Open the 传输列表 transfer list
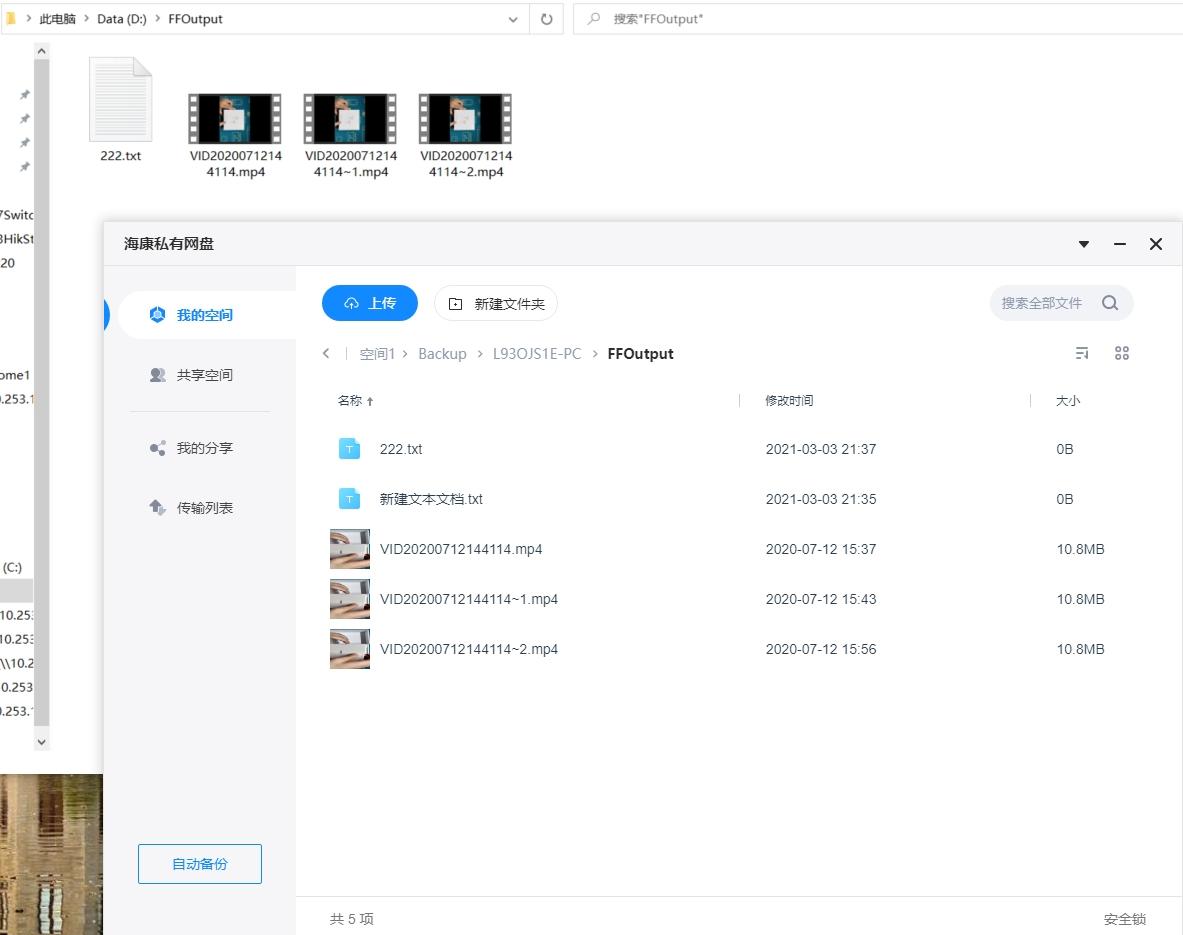 (x=204, y=508)
